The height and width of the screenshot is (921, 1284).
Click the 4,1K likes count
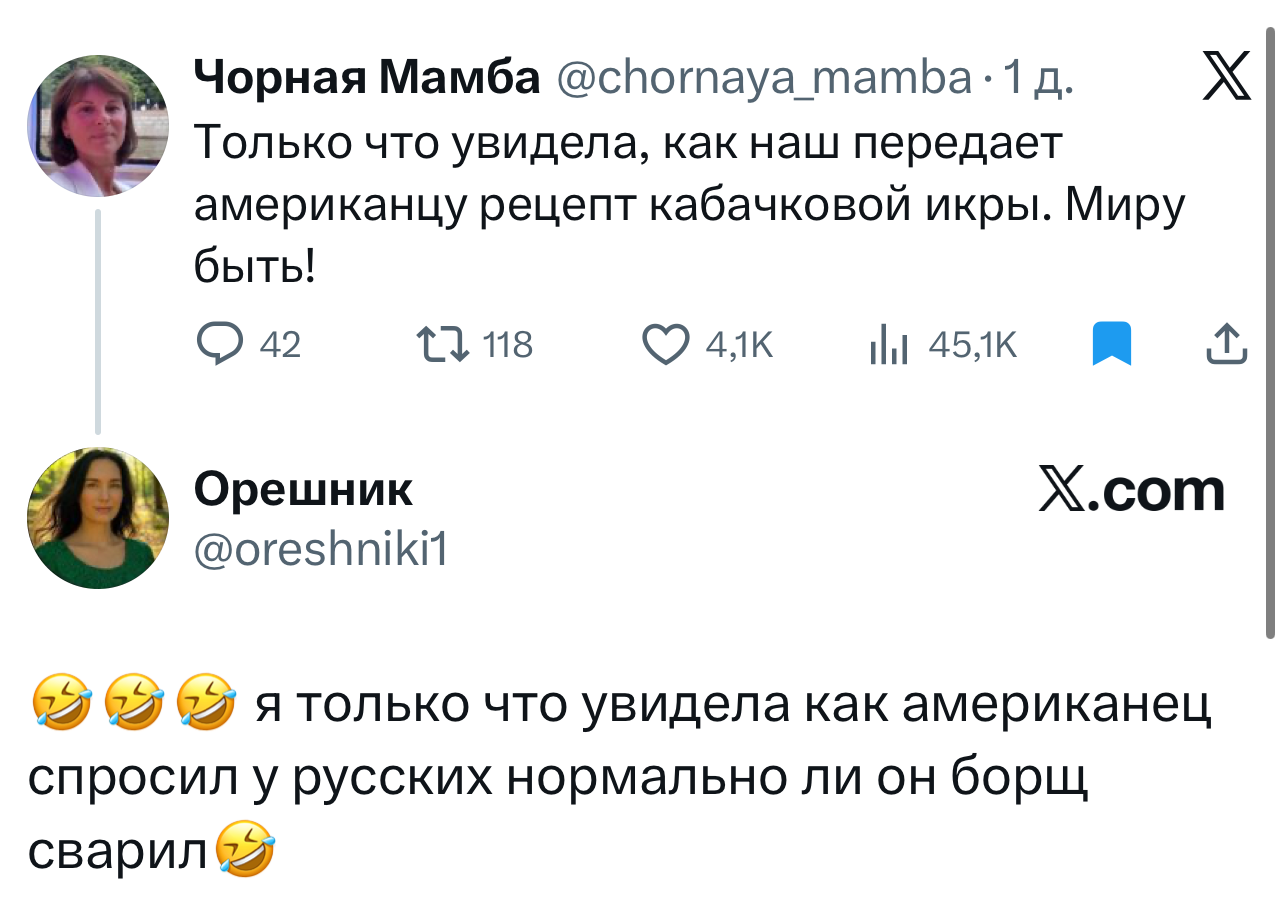coord(739,345)
